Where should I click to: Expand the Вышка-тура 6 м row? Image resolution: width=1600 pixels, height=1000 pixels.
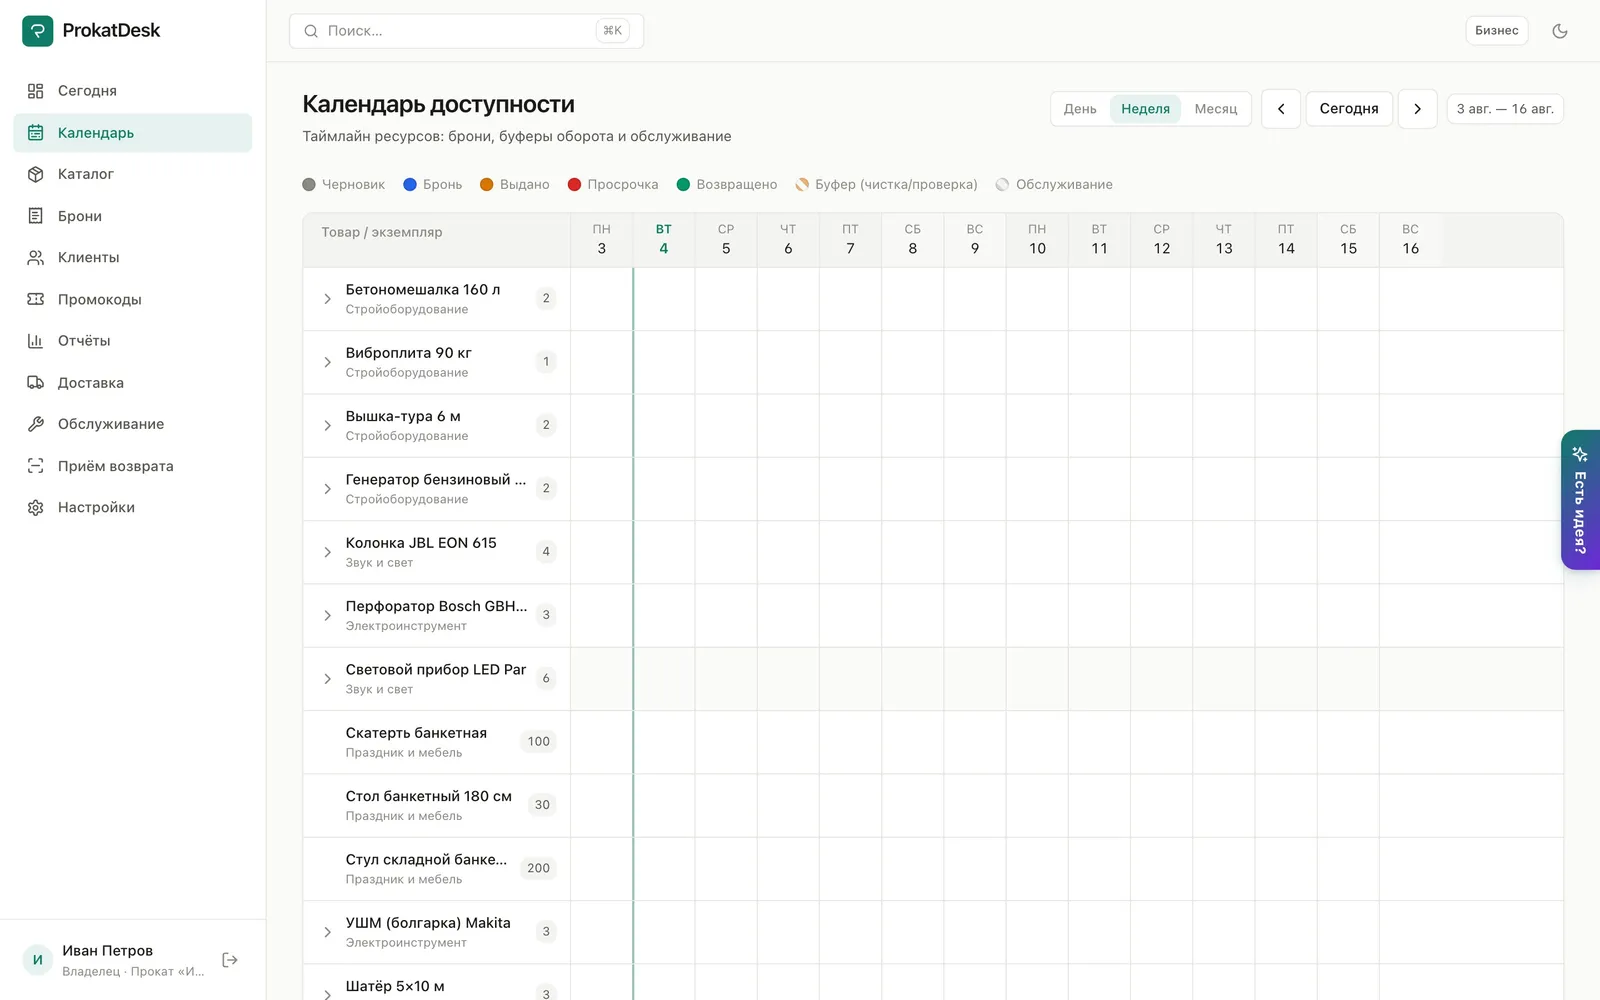(327, 425)
